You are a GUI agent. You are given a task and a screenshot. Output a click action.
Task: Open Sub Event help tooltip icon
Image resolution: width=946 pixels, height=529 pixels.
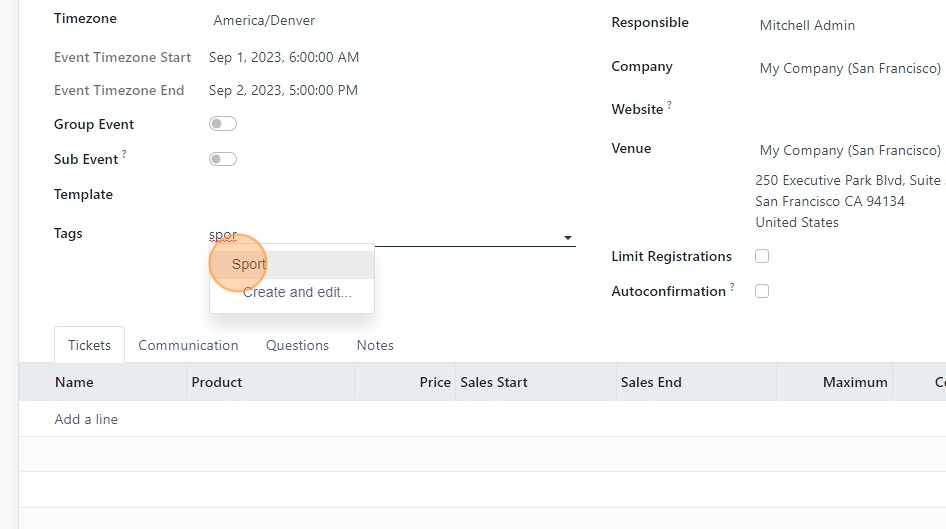[124, 153]
